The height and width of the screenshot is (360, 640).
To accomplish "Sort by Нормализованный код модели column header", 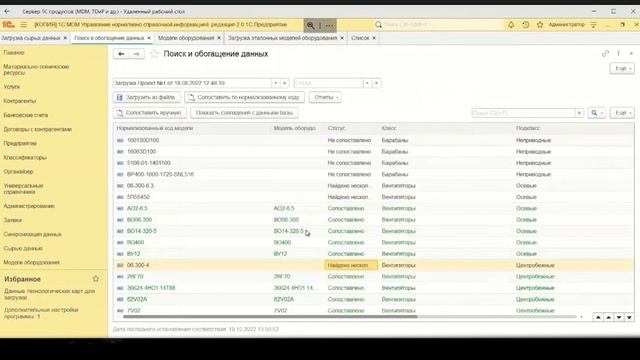I will pos(155,128).
